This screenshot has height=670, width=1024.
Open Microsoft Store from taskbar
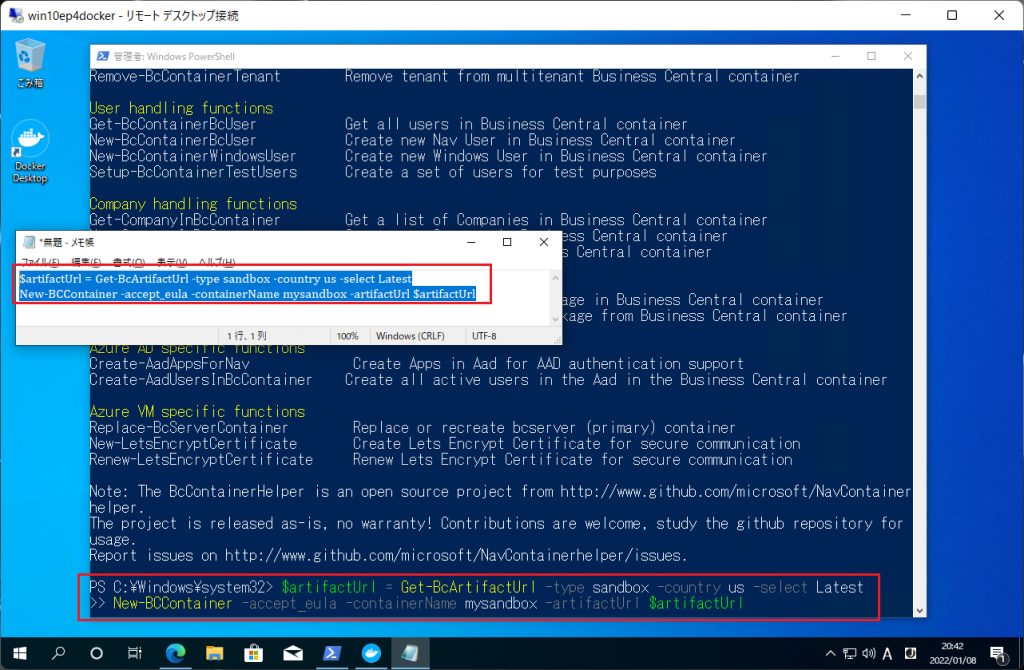(253, 653)
